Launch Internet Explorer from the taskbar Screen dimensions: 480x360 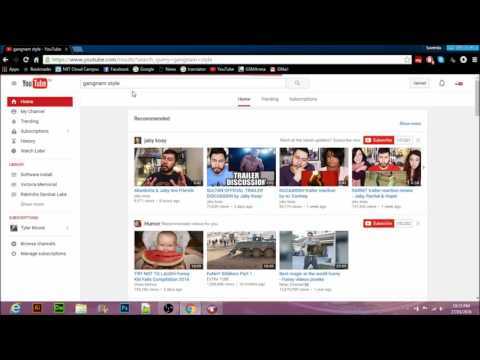[16, 309]
